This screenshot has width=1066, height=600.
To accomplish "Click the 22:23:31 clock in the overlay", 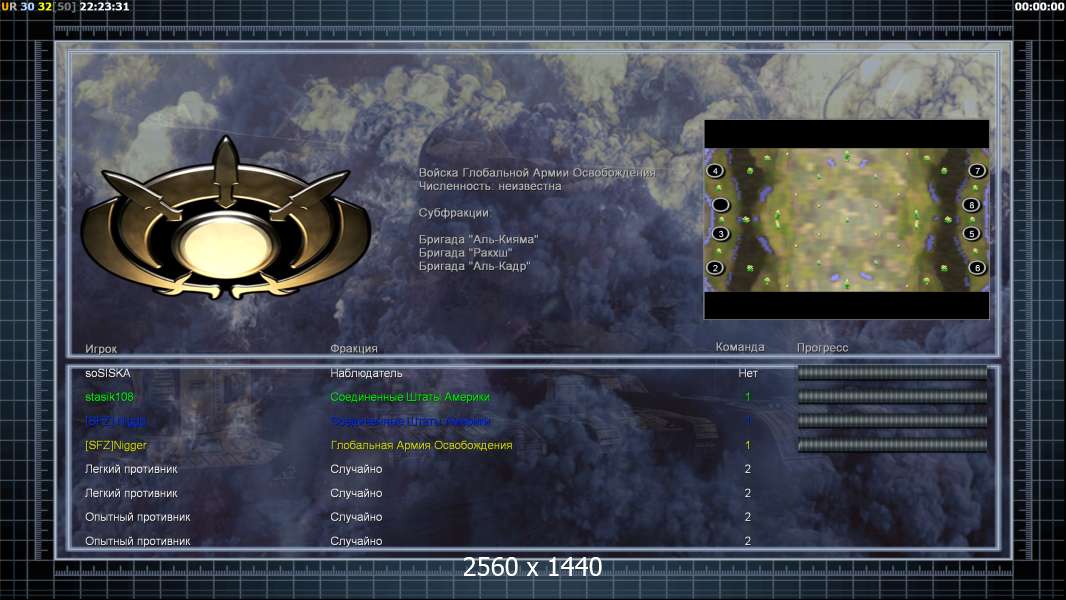I will coord(104,6).
